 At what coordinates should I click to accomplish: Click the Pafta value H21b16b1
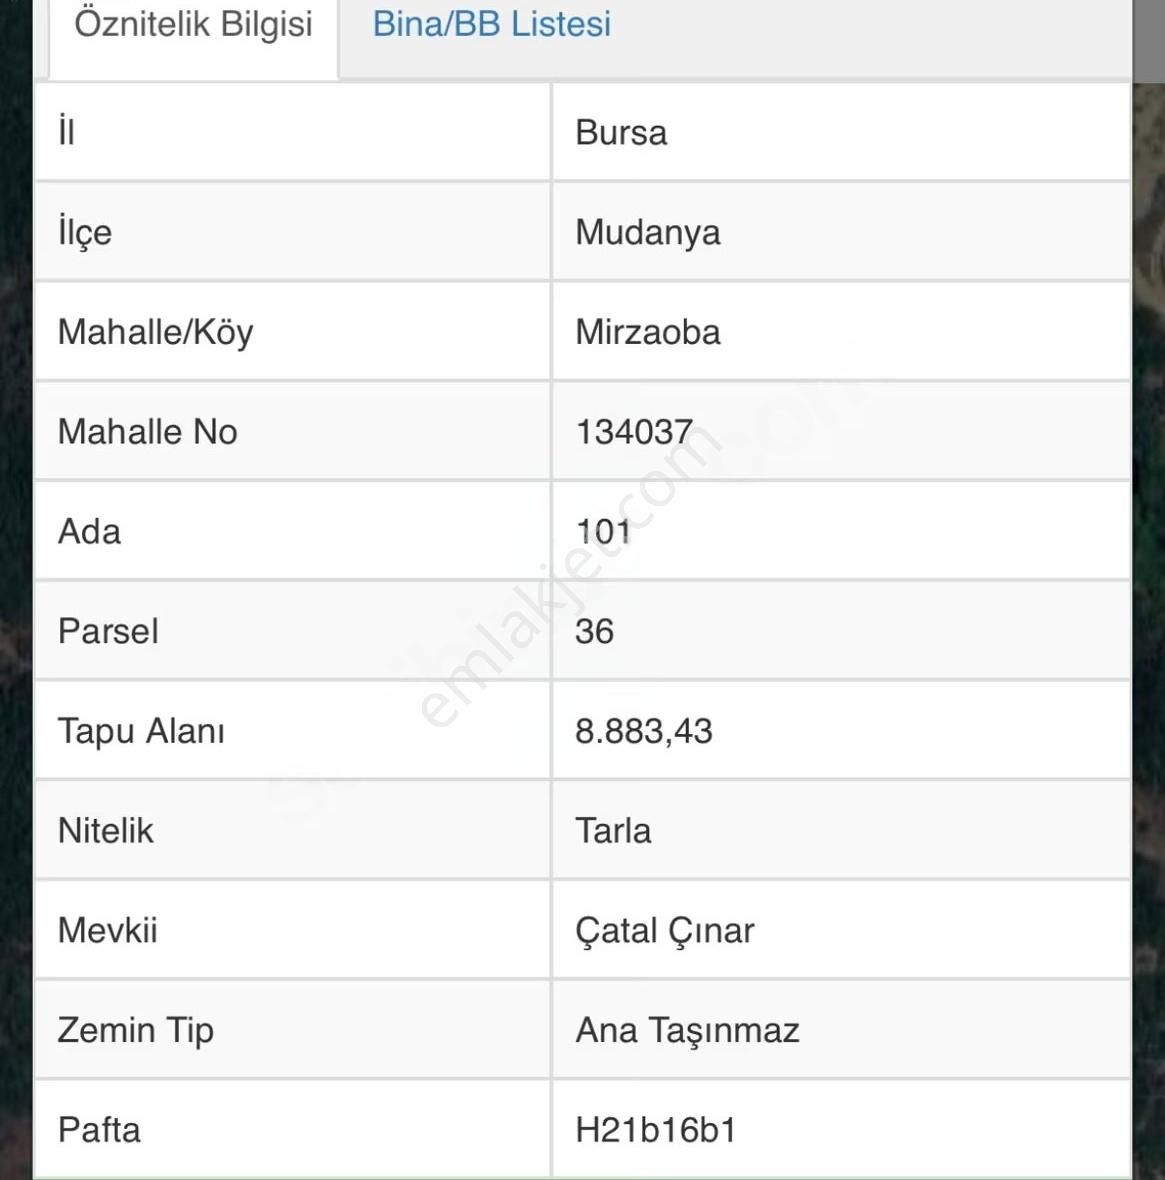tap(655, 1130)
